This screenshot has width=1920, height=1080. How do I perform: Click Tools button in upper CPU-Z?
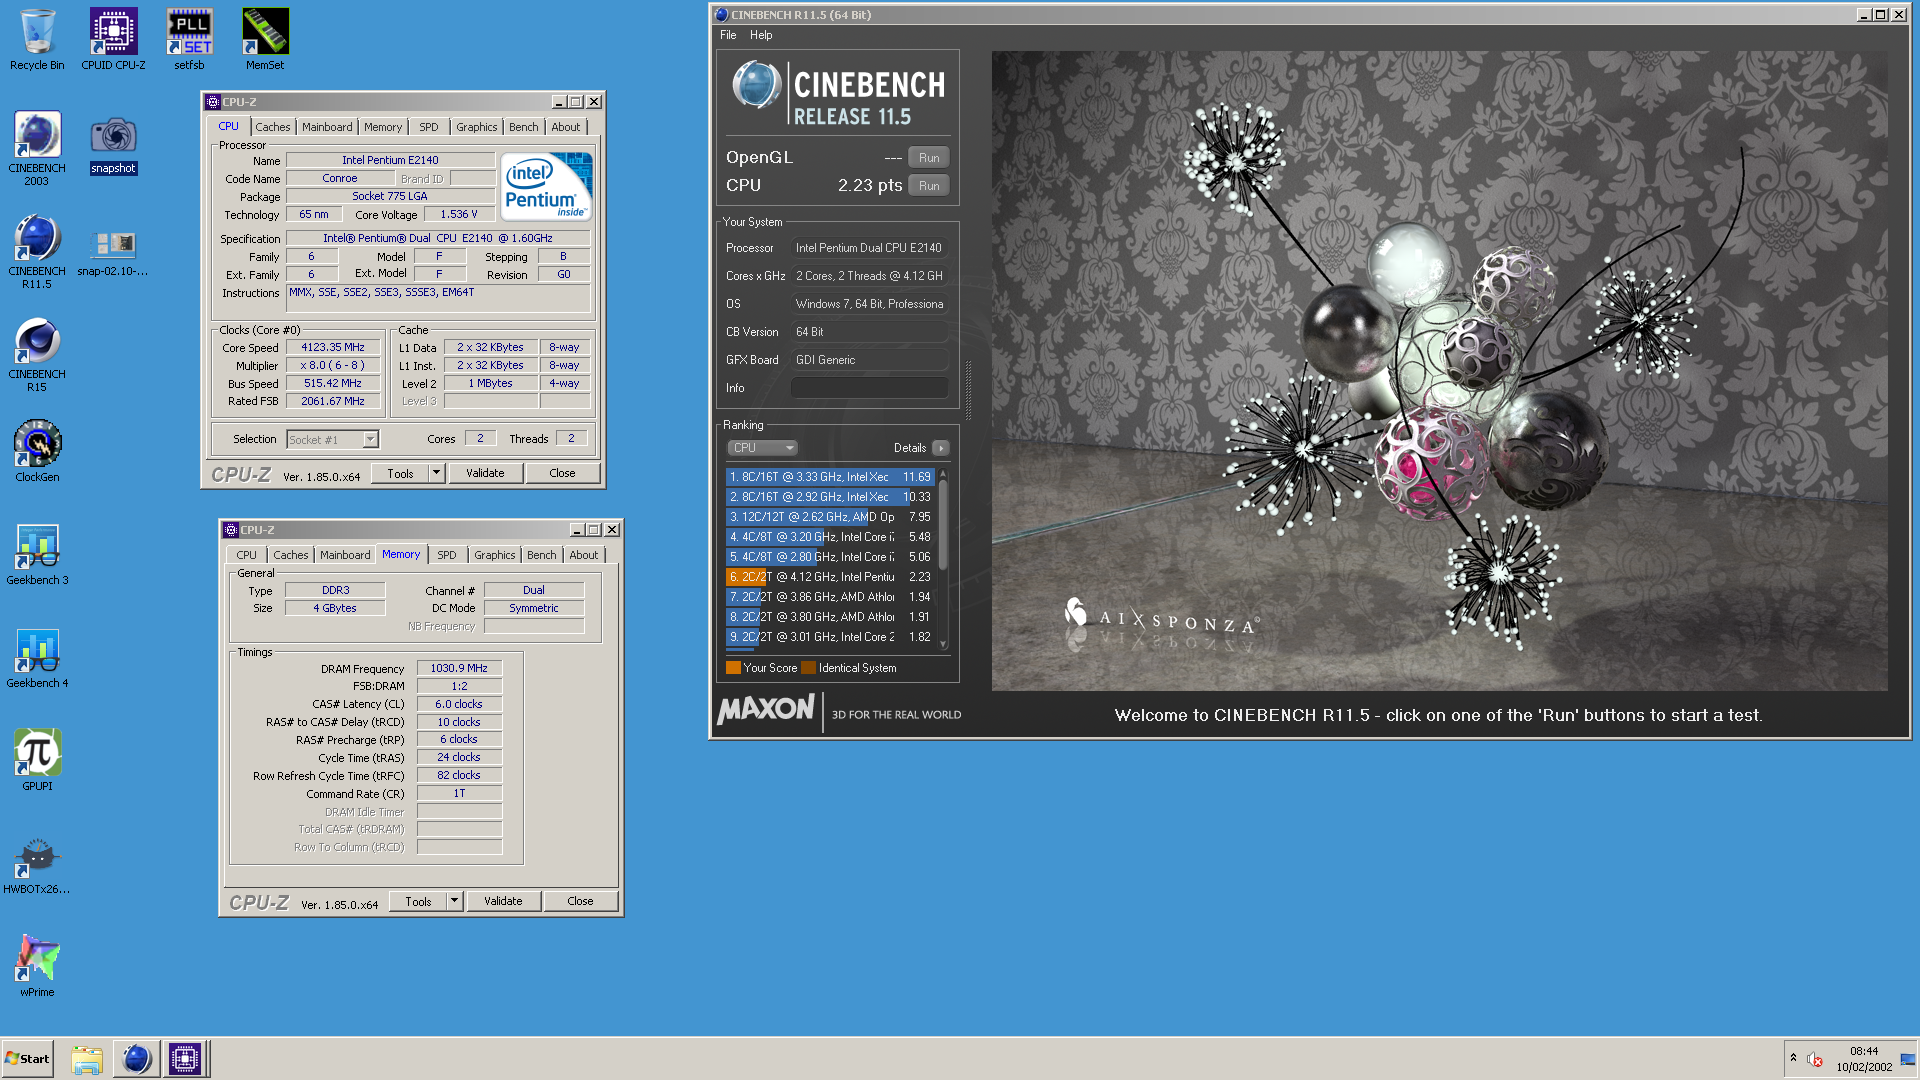click(x=401, y=473)
